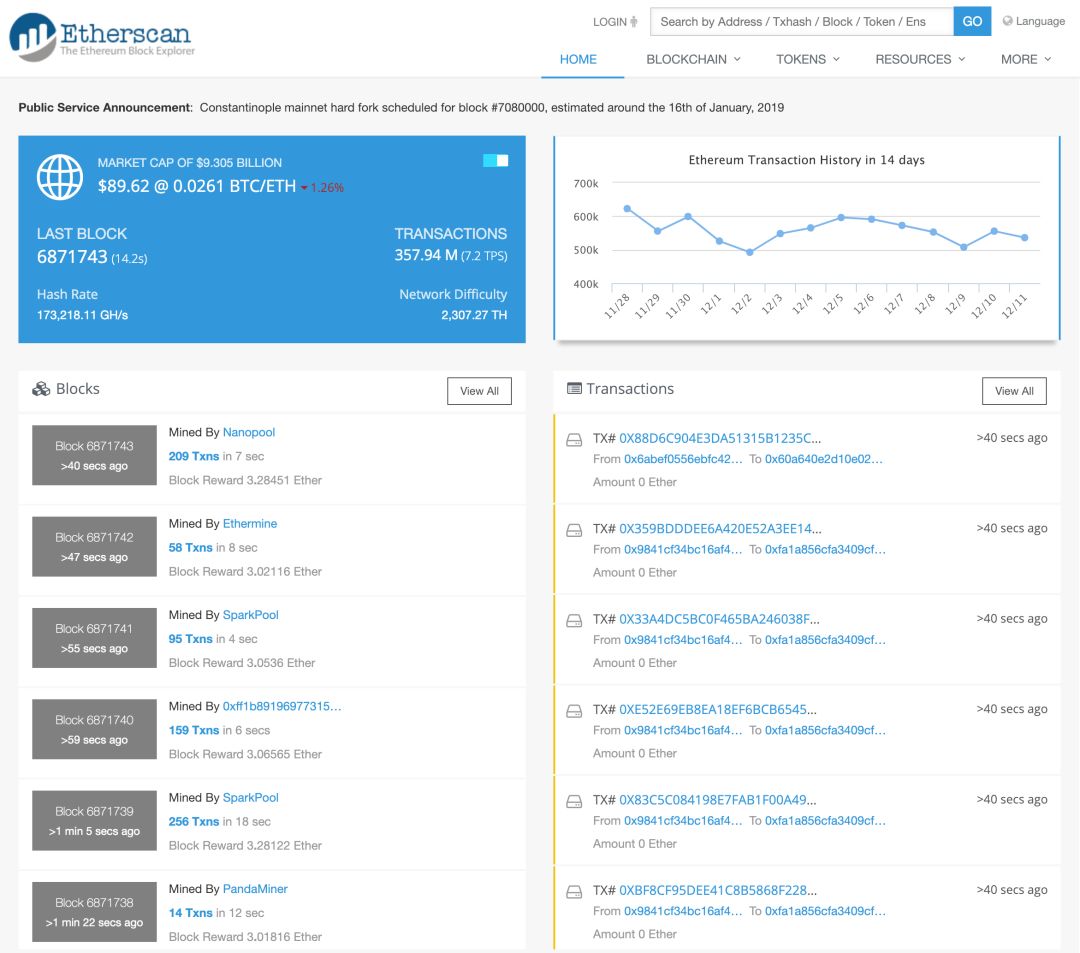1080x953 pixels.
Task: Open Block 6871741 tile
Action: tap(94, 638)
